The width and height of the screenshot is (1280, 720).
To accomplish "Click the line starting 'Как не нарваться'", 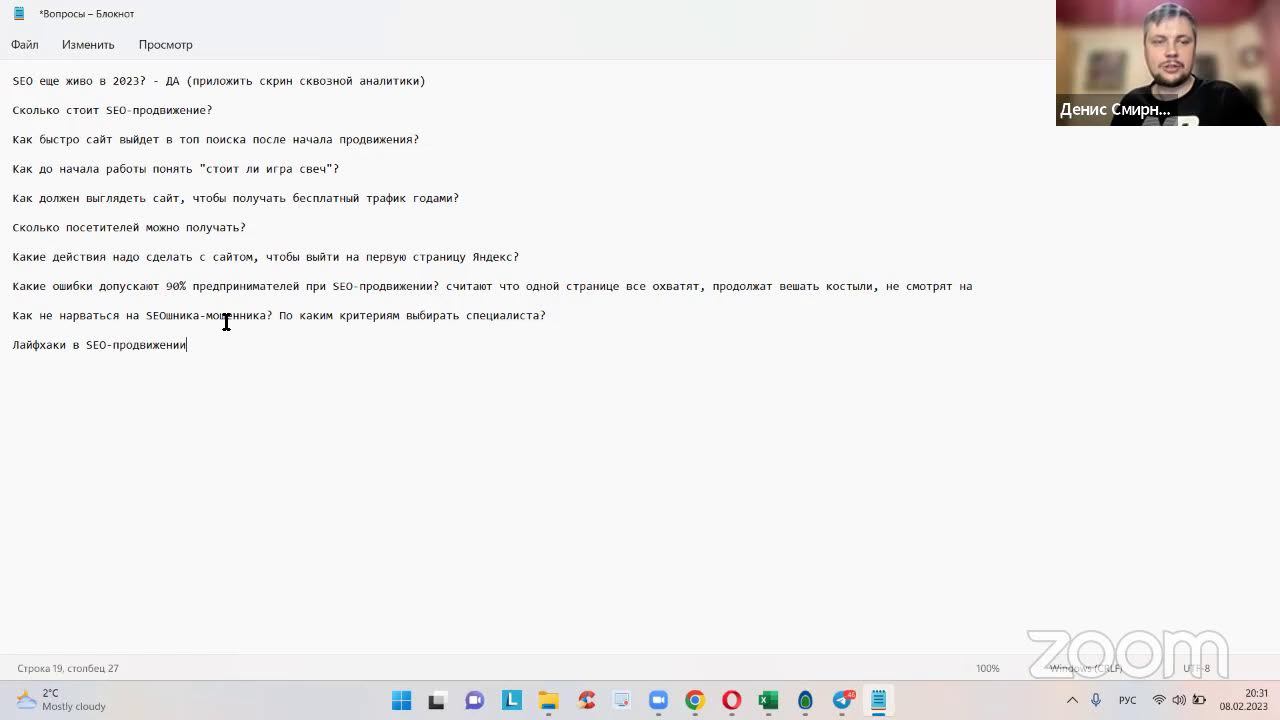I will click(x=279, y=315).
